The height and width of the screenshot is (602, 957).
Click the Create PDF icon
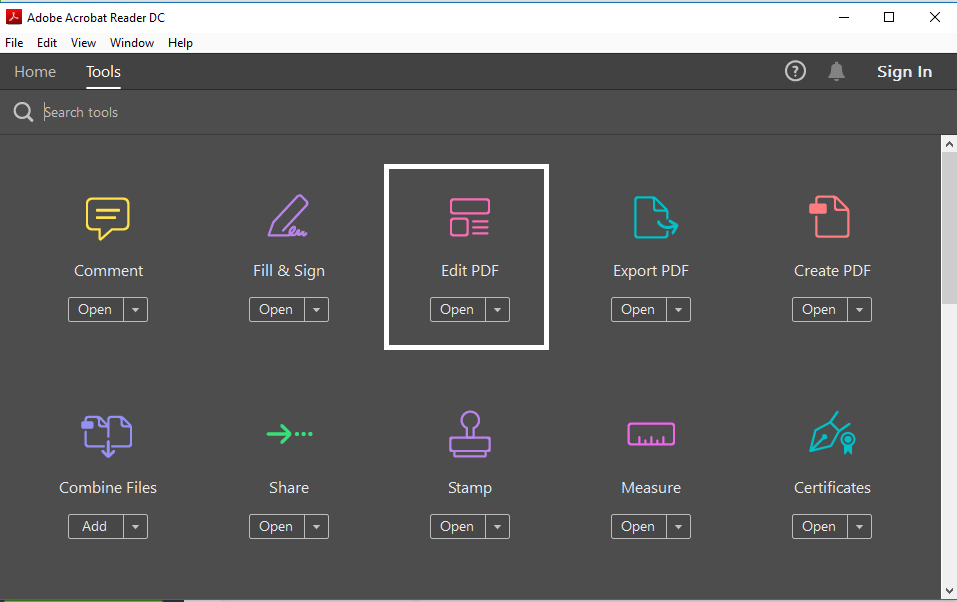[x=829, y=217]
